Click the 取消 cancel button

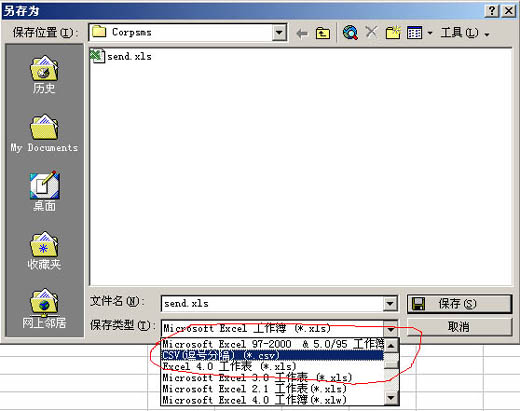tap(459, 327)
